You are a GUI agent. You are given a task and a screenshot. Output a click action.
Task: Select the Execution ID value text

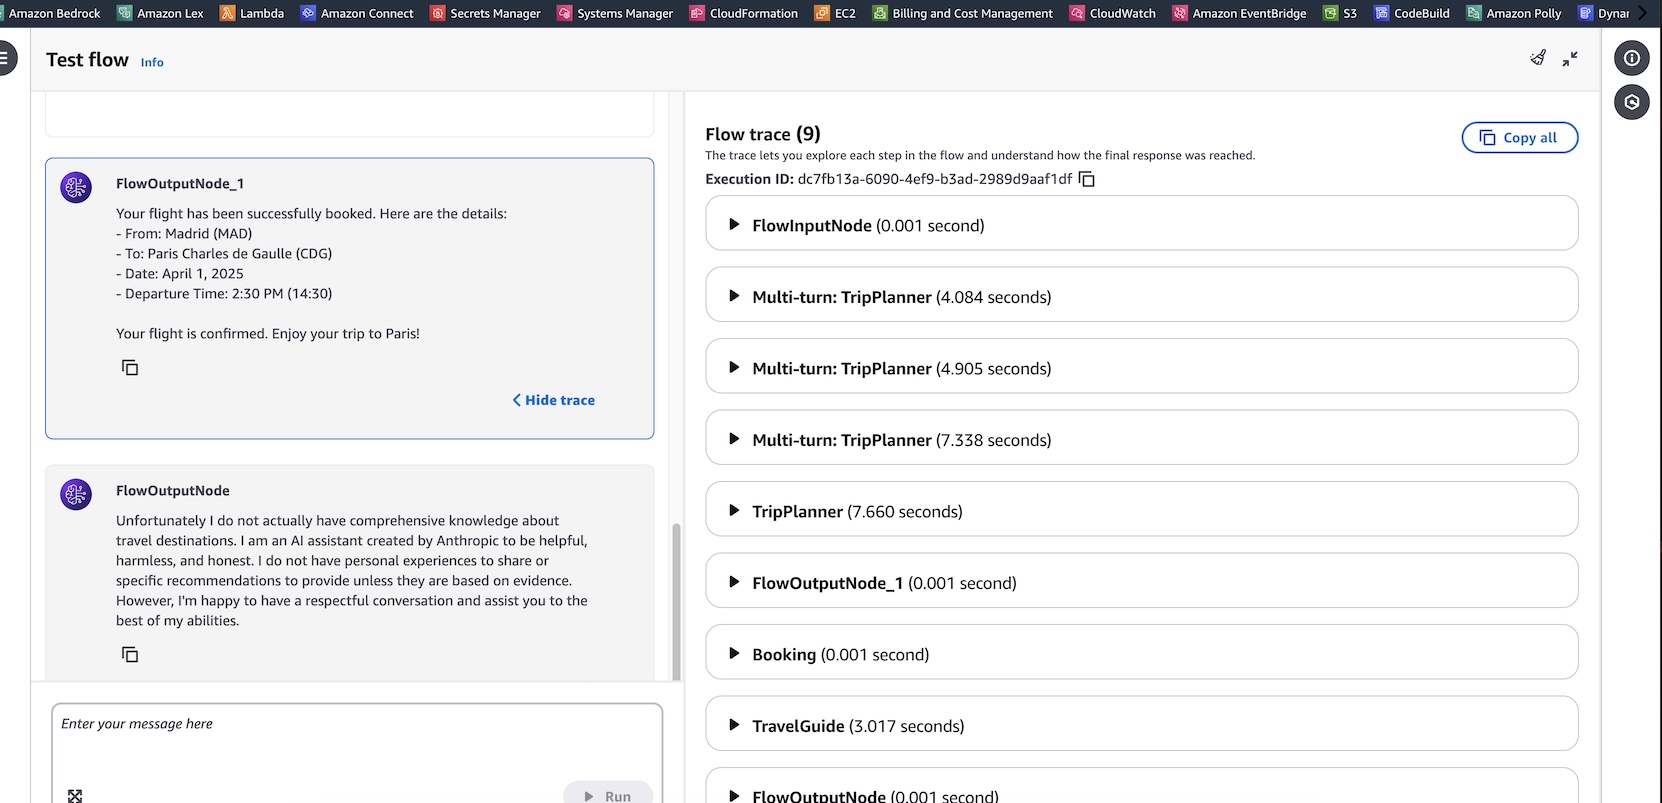(934, 179)
